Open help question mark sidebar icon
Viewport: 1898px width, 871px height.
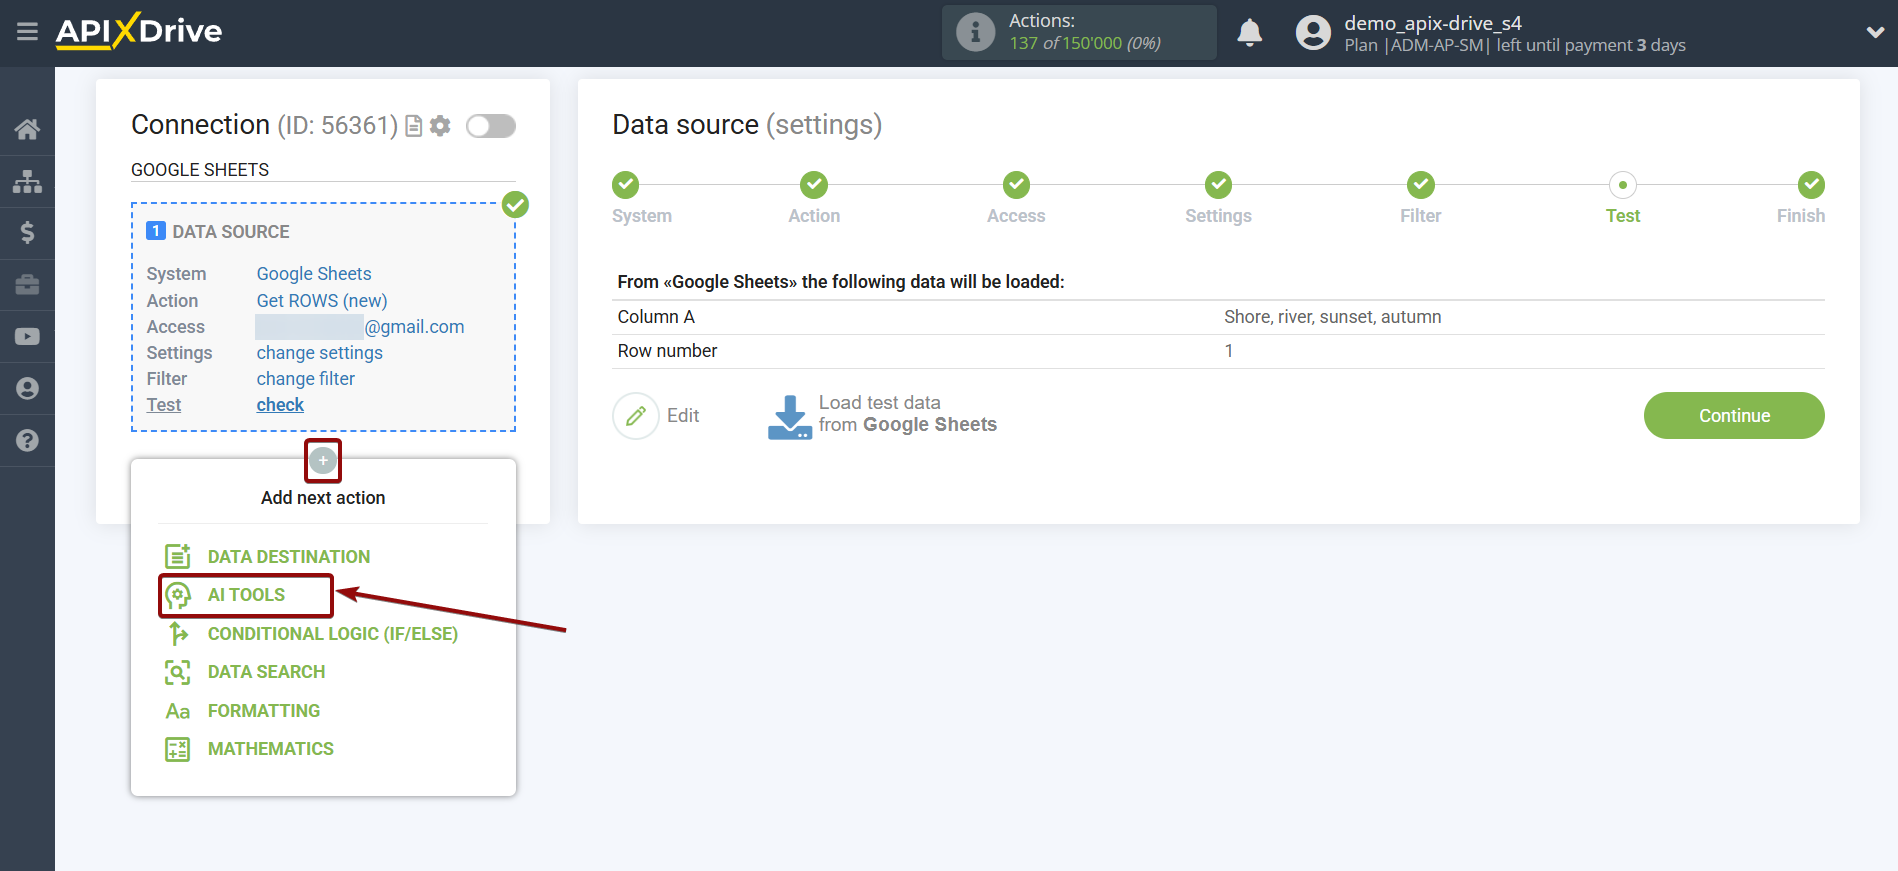pos(27,440)
